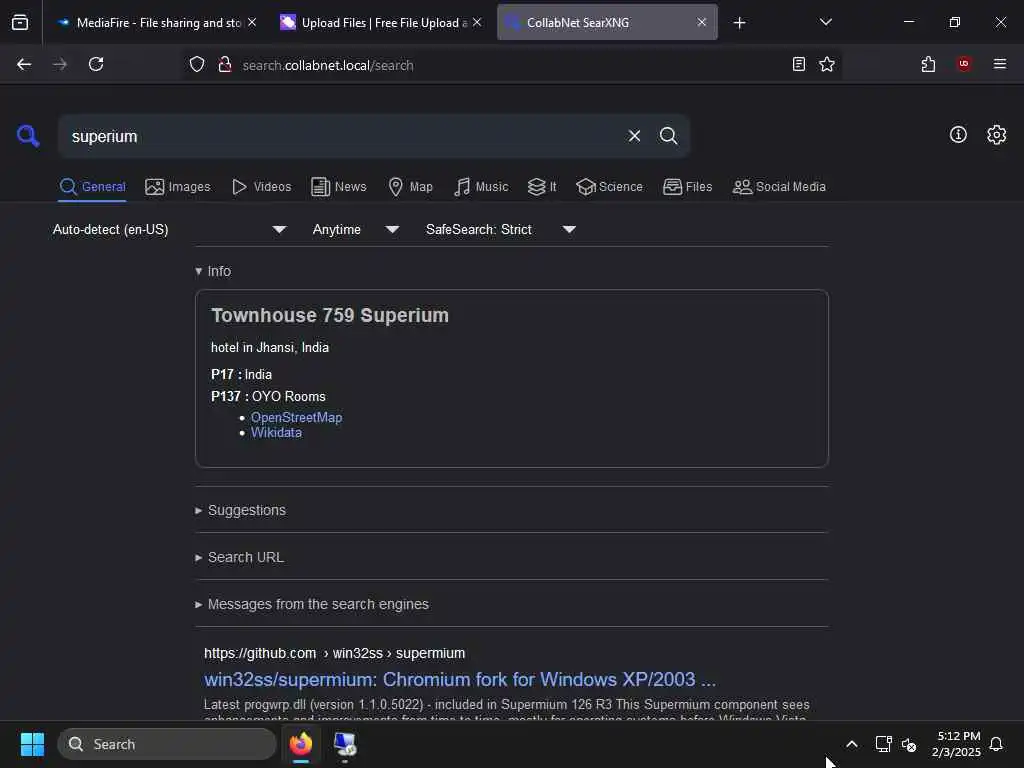This screenshot has width=1024, height=768.
Task: Click the Windows taskbar Search box
Action: click(167, 744)
